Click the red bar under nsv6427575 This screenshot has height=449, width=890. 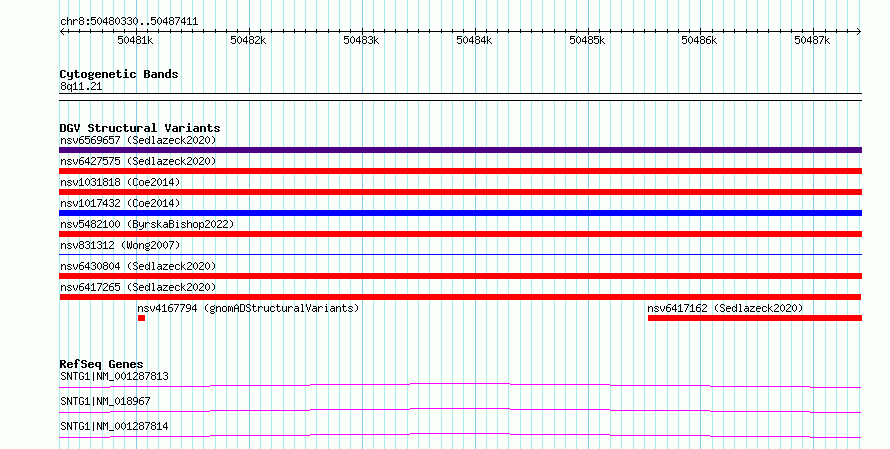pos(460,171)
